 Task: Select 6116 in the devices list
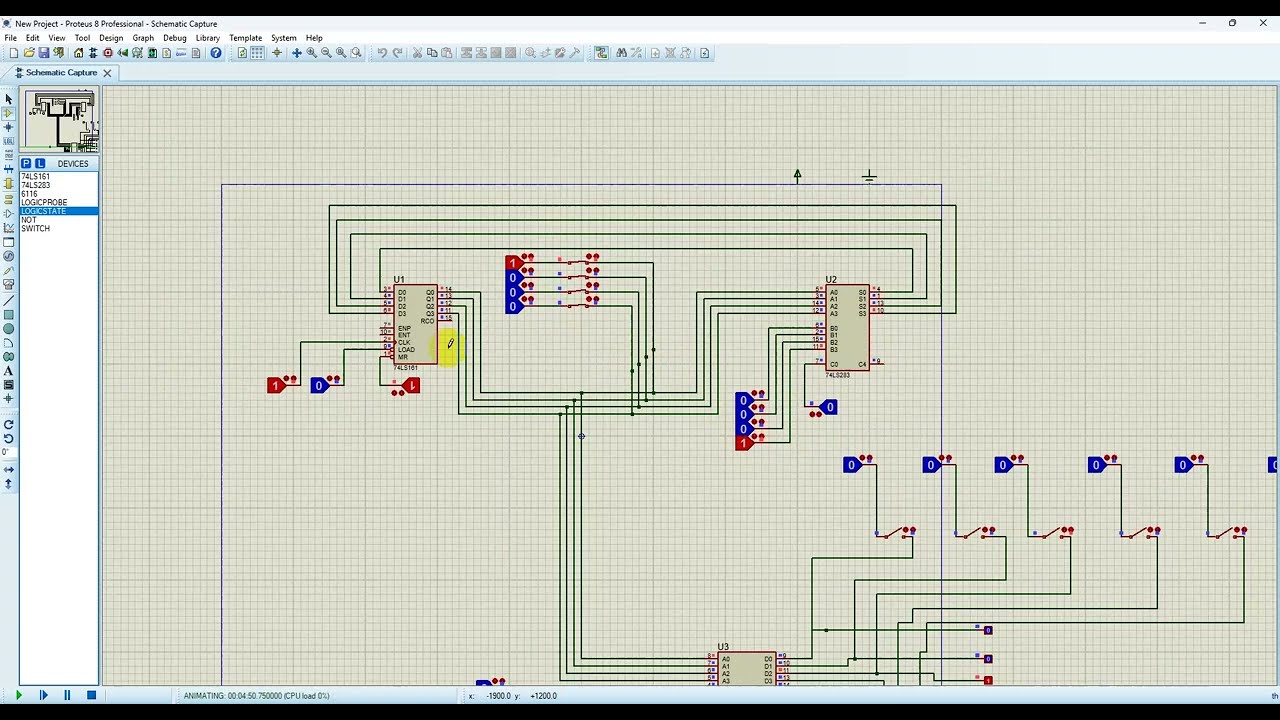pyautogui.click(x=59, y=194)
